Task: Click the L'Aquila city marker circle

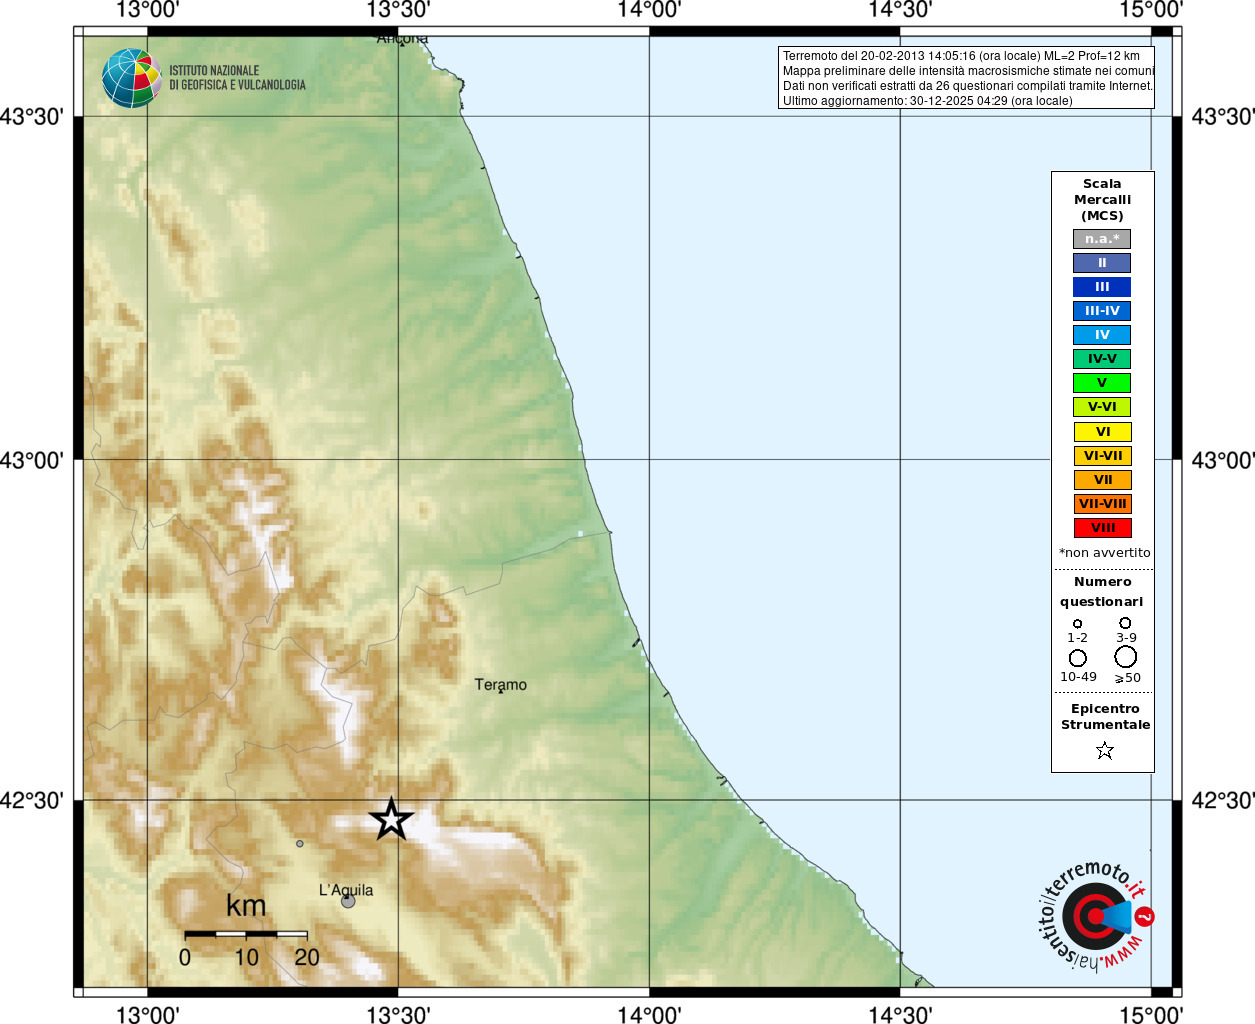Action: 348,901
